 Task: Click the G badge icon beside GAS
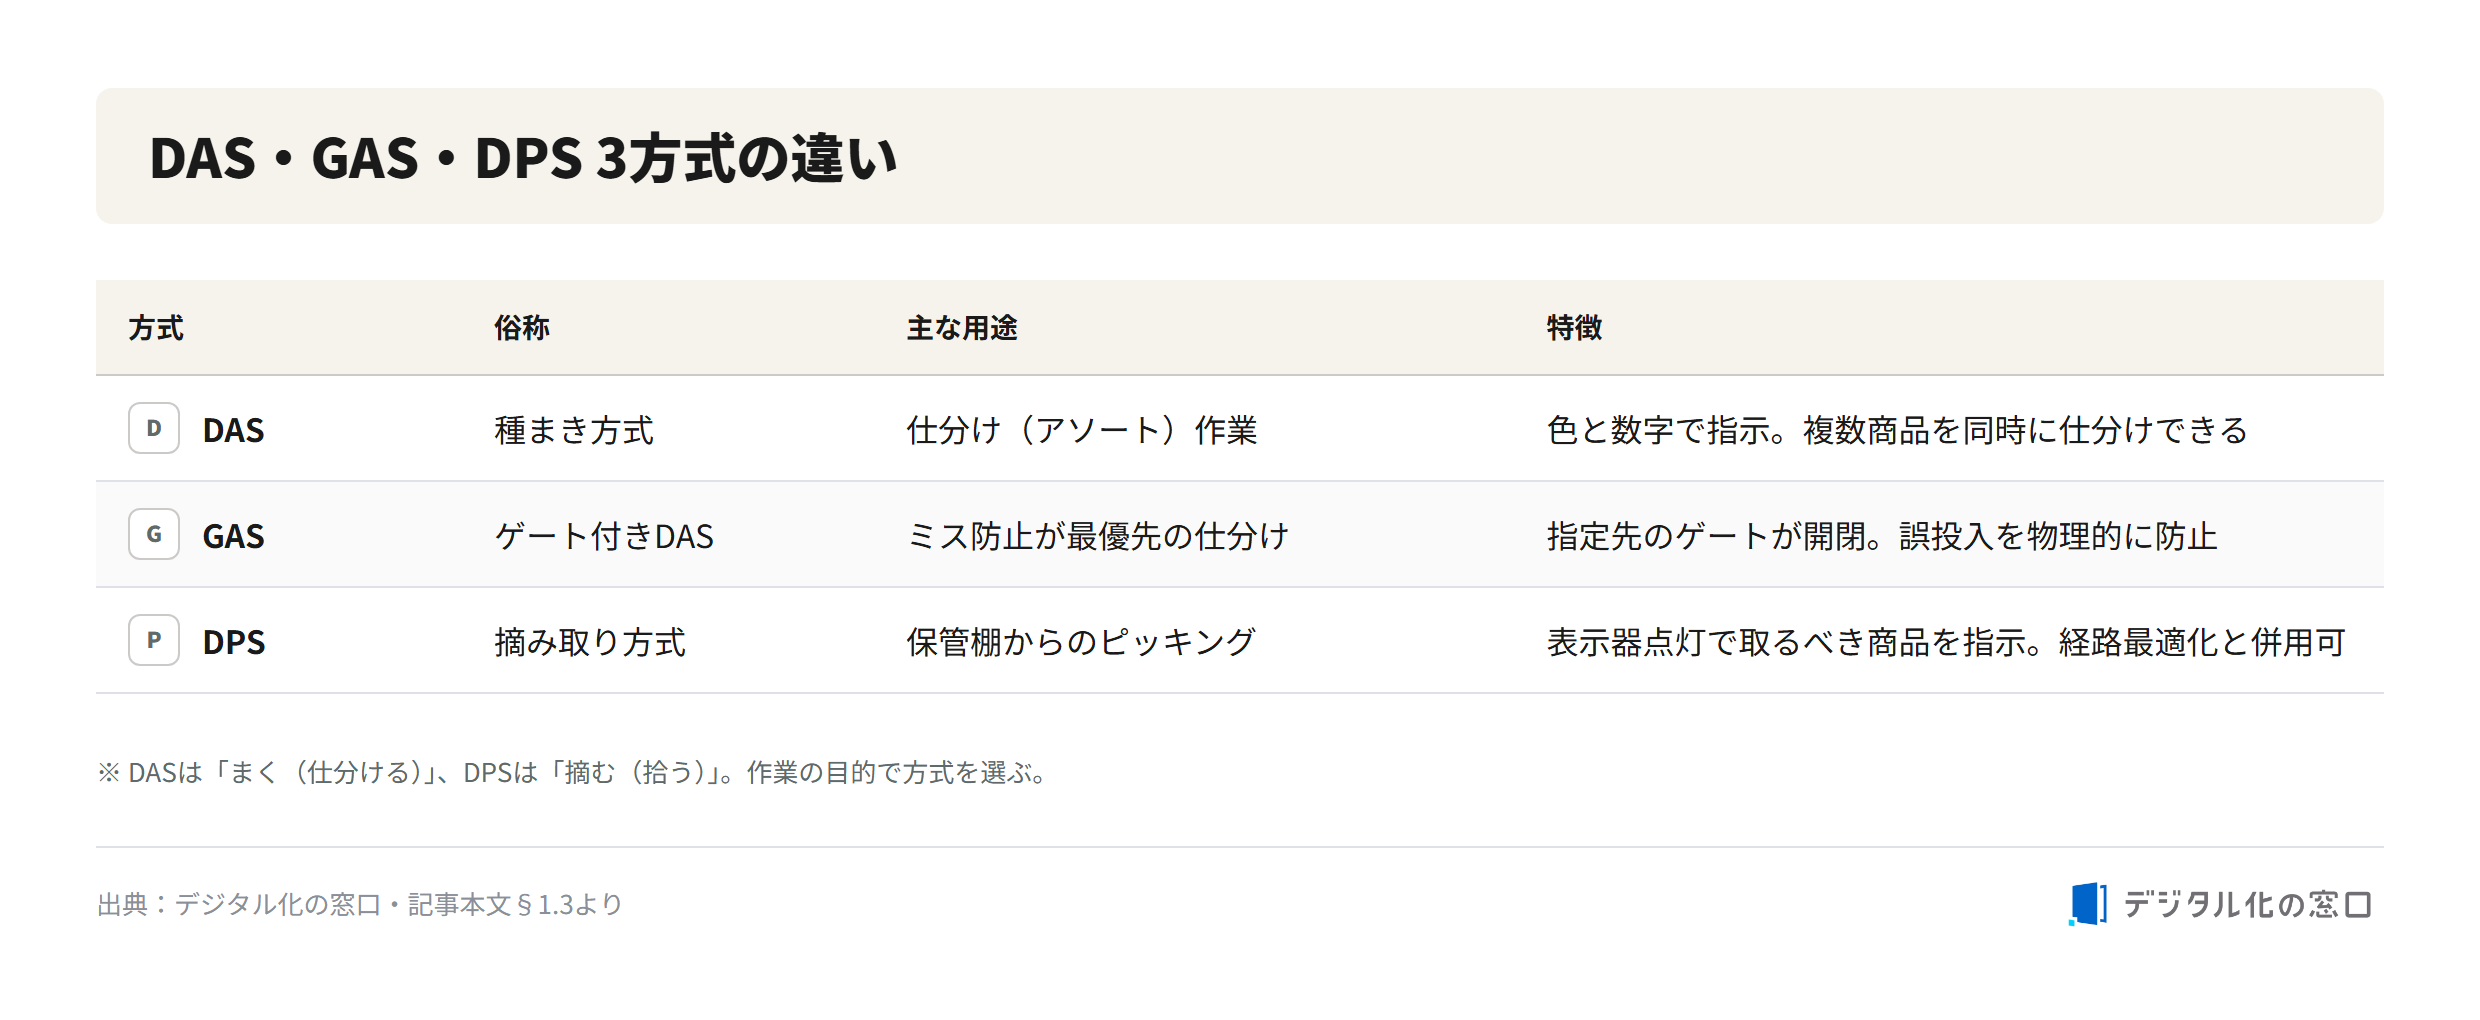(x=154, y=534)
